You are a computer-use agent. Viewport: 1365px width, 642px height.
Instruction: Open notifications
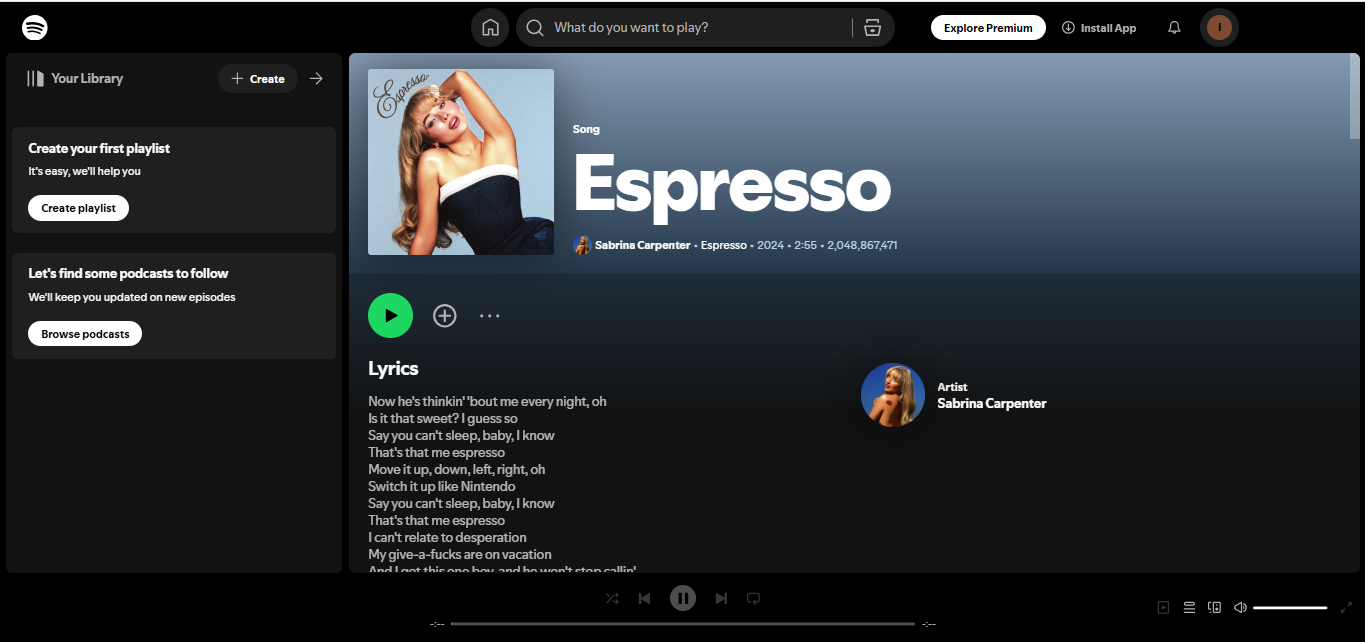pyautogui.click(x=1173, y=27)
